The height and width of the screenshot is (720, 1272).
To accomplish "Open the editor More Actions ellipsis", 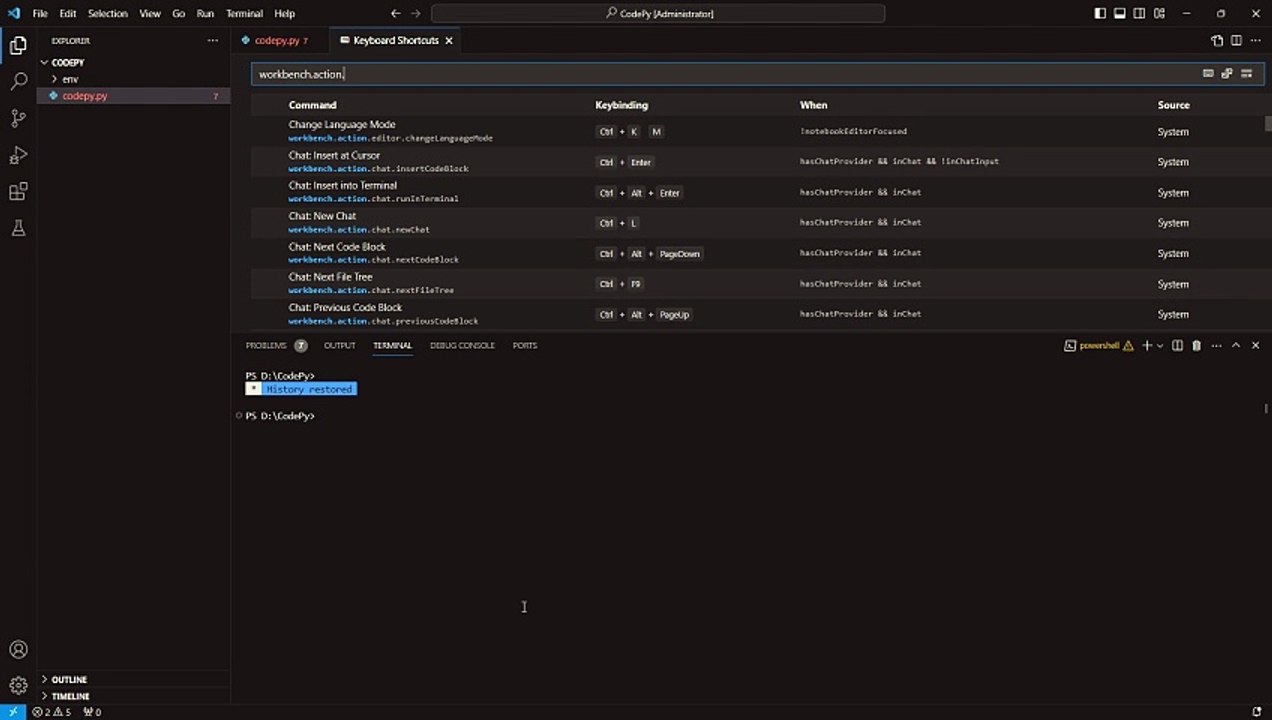I will pos(1256,41).
